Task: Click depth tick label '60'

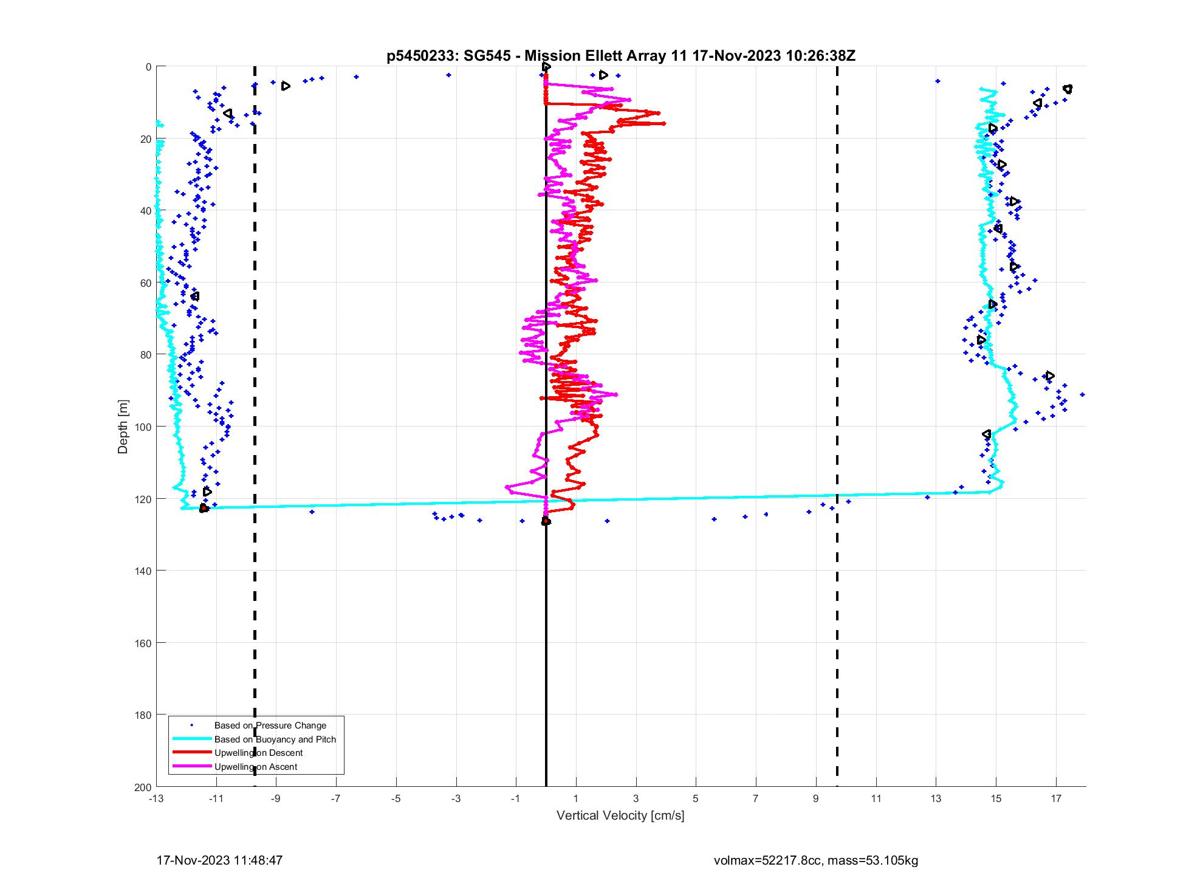Action: pos(145,283)
